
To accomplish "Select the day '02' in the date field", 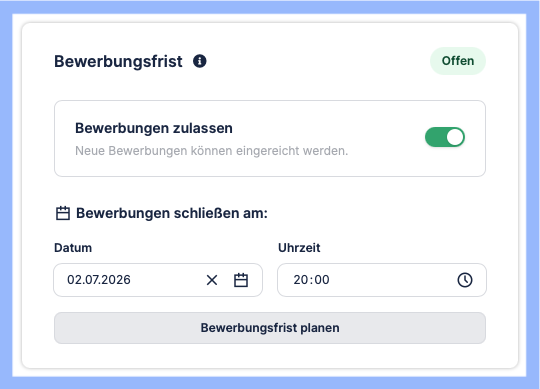I will 74,280.
